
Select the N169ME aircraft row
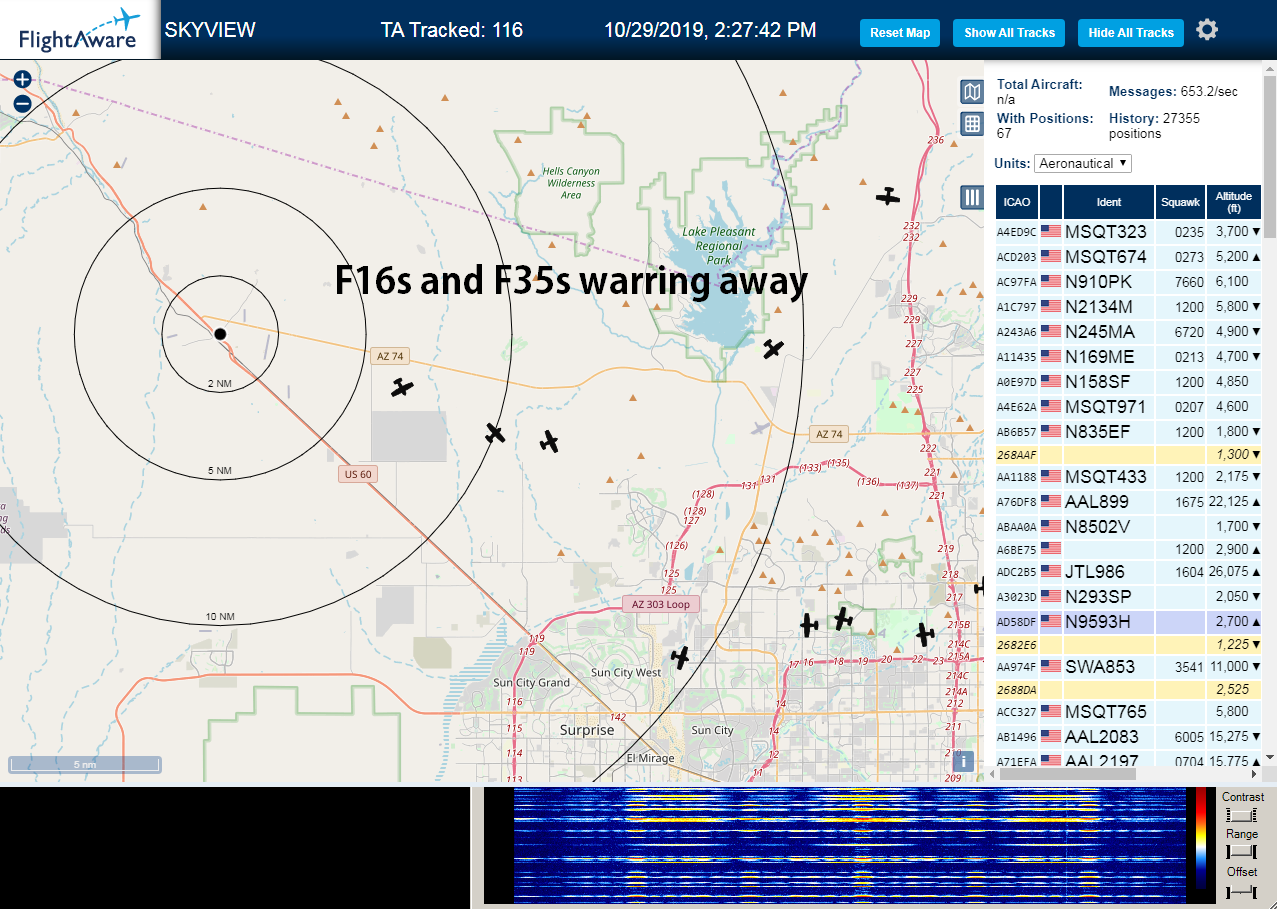pos(1129,356)
